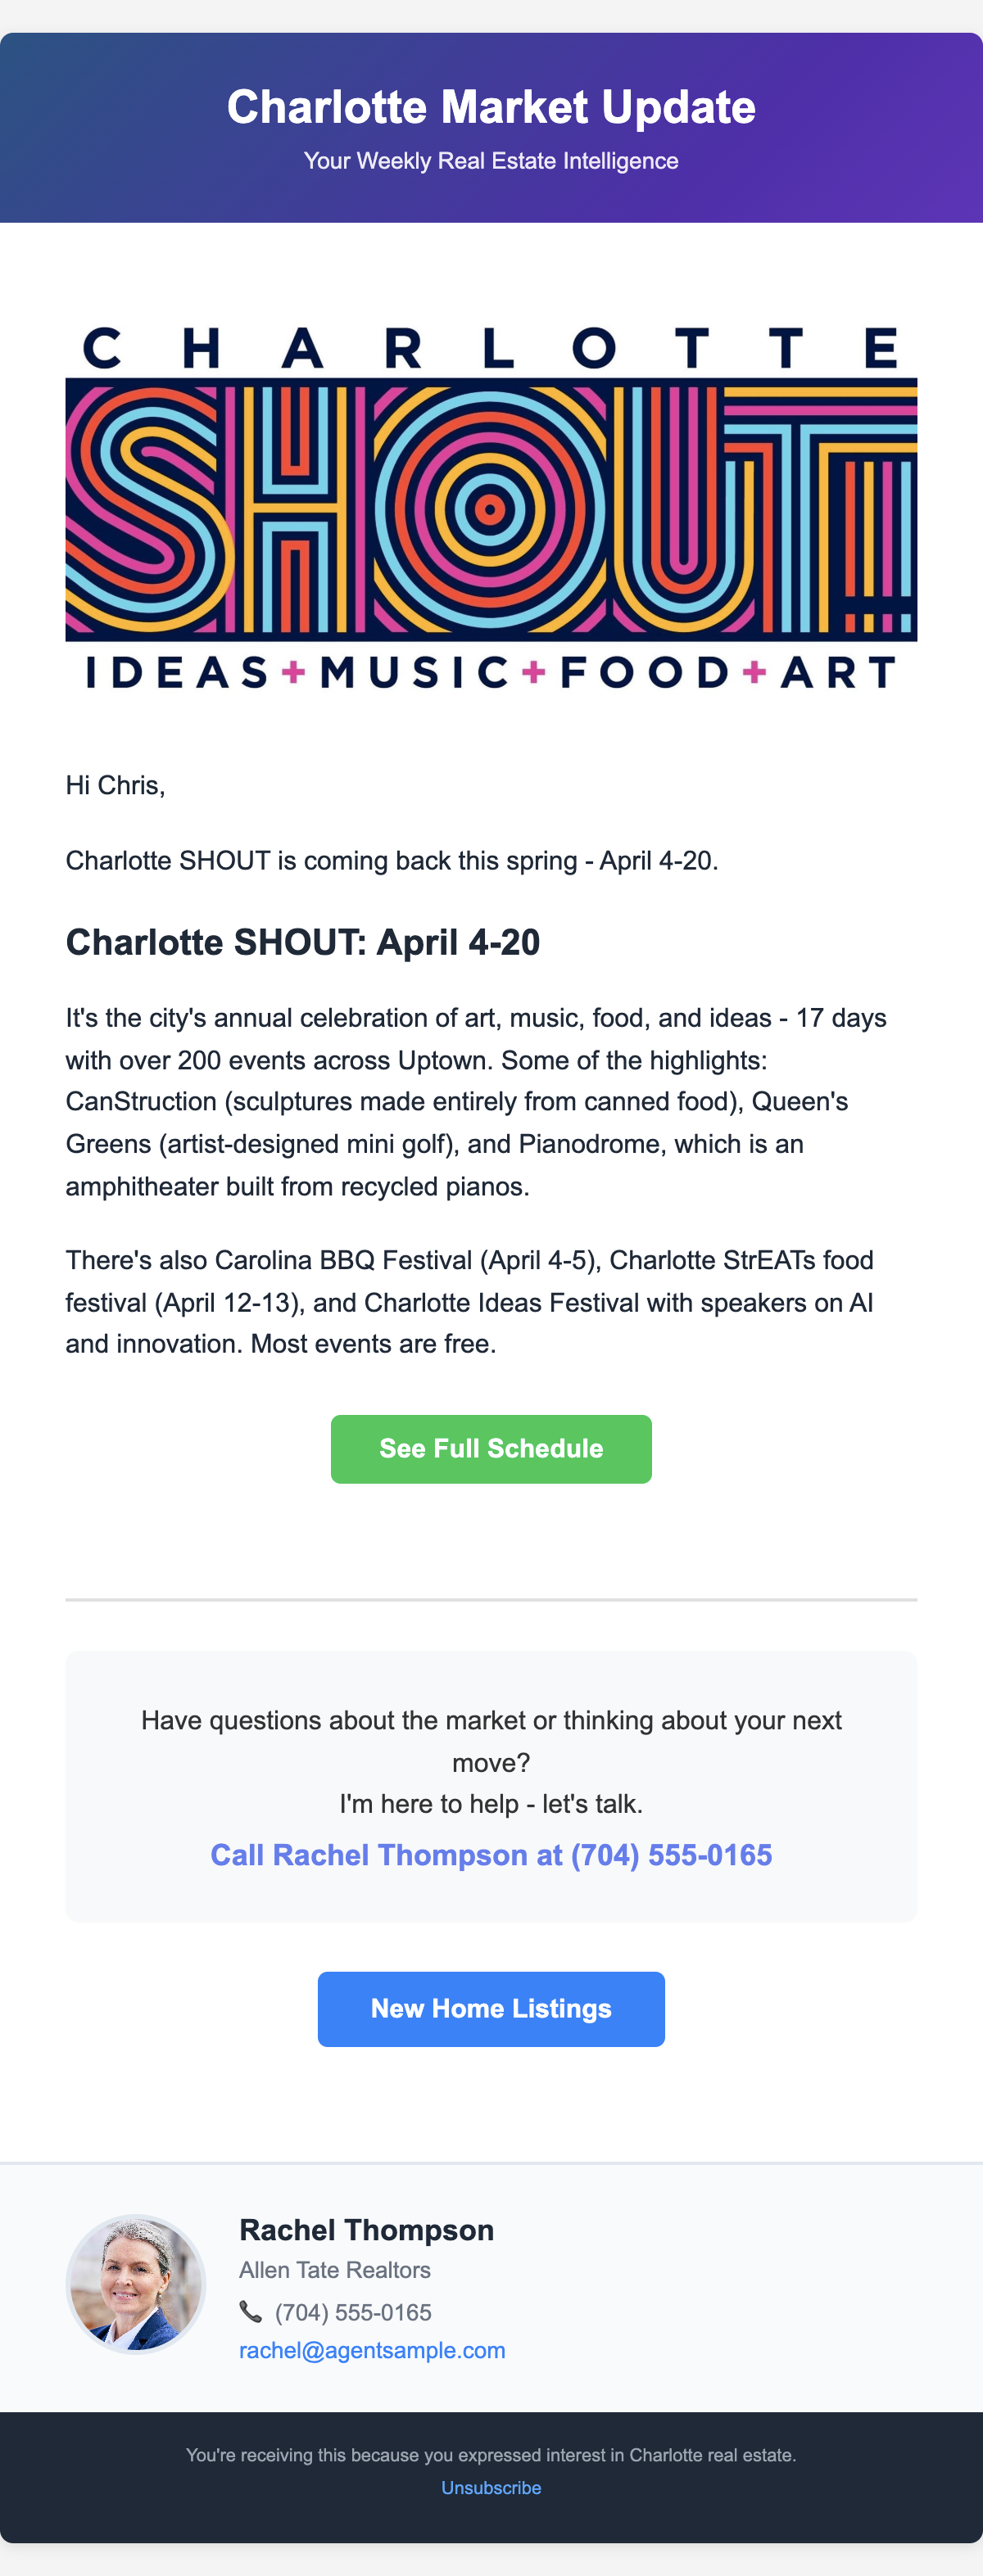Click the Call Rachel Thompson phone link
The image size is (983, 2576).
(491, 1855)
